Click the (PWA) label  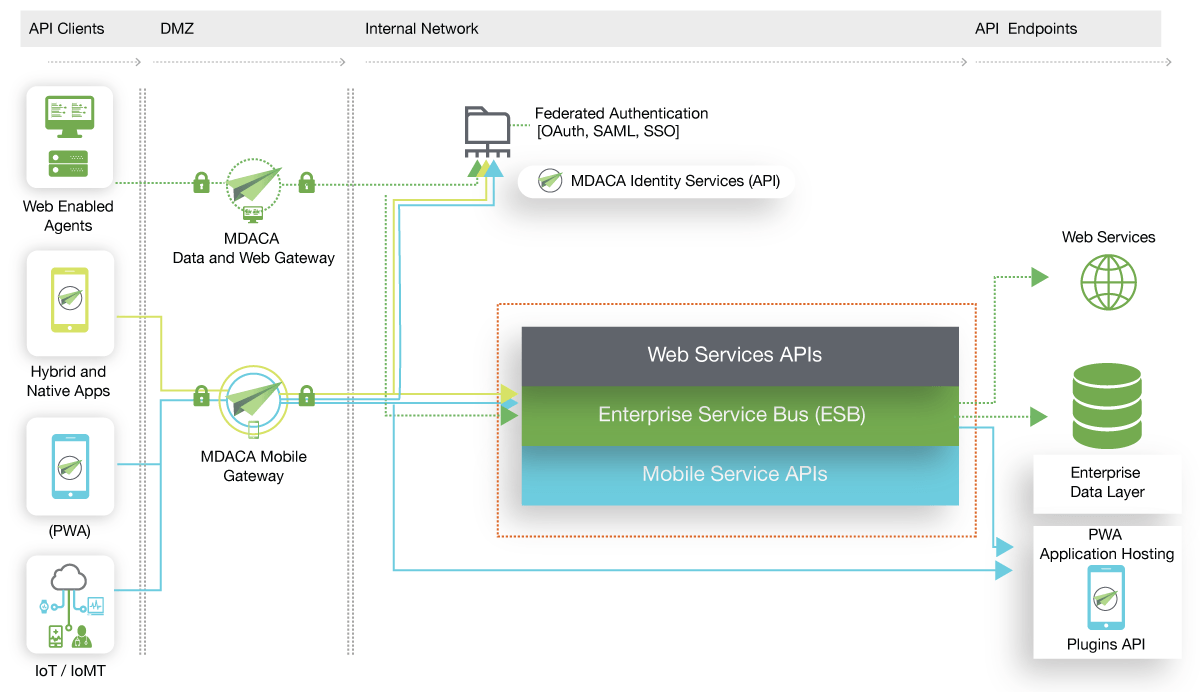(x=69, y=531)
